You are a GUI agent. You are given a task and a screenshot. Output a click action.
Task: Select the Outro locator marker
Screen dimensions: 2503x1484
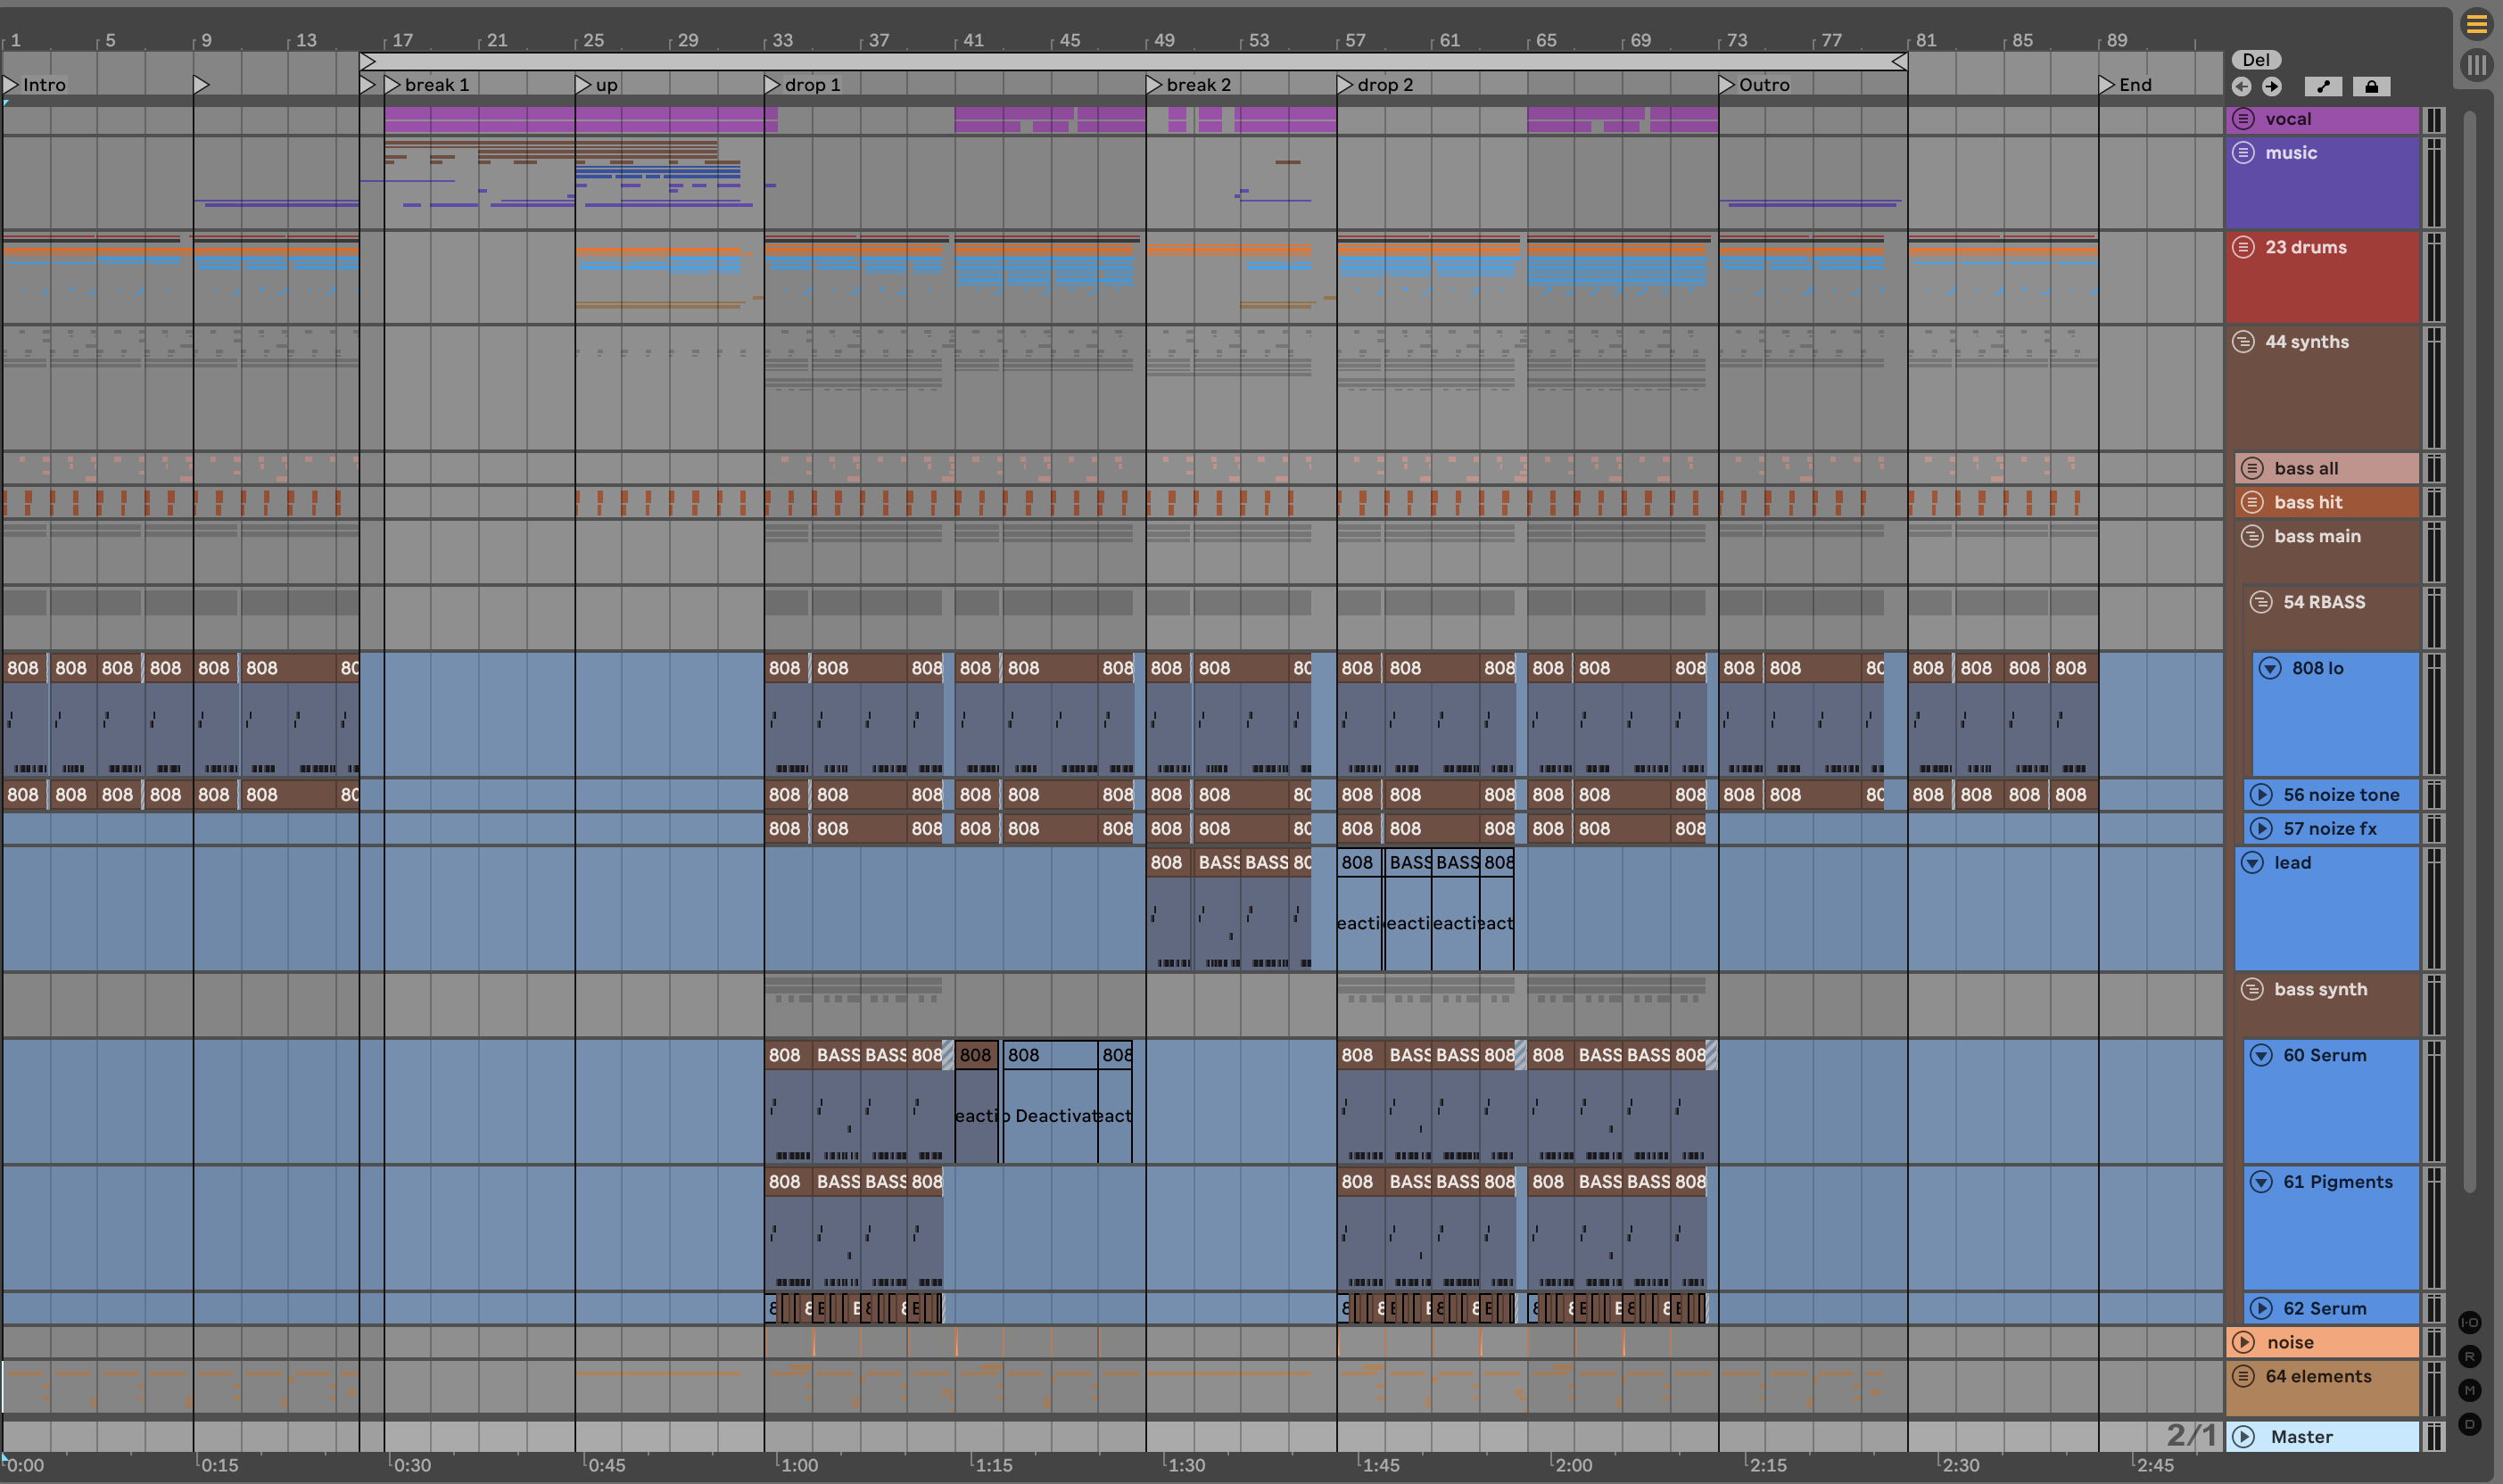click(1726, 85)
